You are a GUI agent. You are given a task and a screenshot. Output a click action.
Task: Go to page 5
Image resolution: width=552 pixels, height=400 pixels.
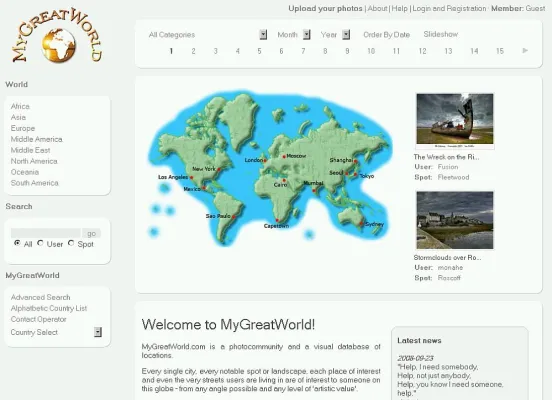tap(259, 51)
